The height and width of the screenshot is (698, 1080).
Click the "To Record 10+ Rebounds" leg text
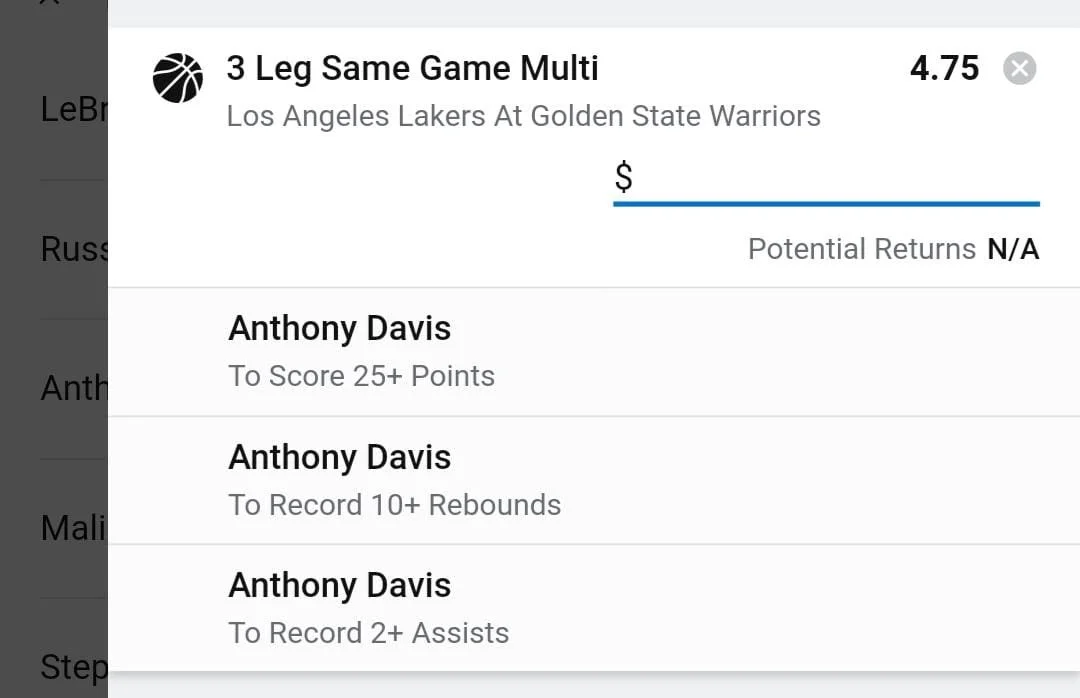(x=394, y=505)
